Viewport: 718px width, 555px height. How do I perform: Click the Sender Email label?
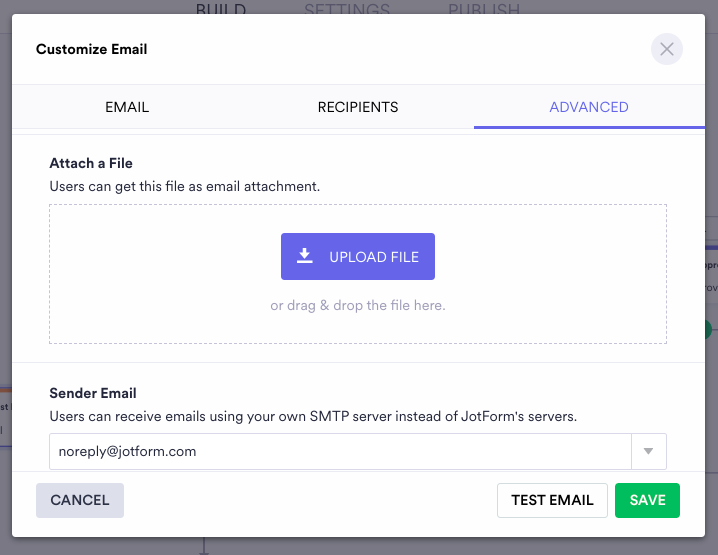[x=93, y=393]
